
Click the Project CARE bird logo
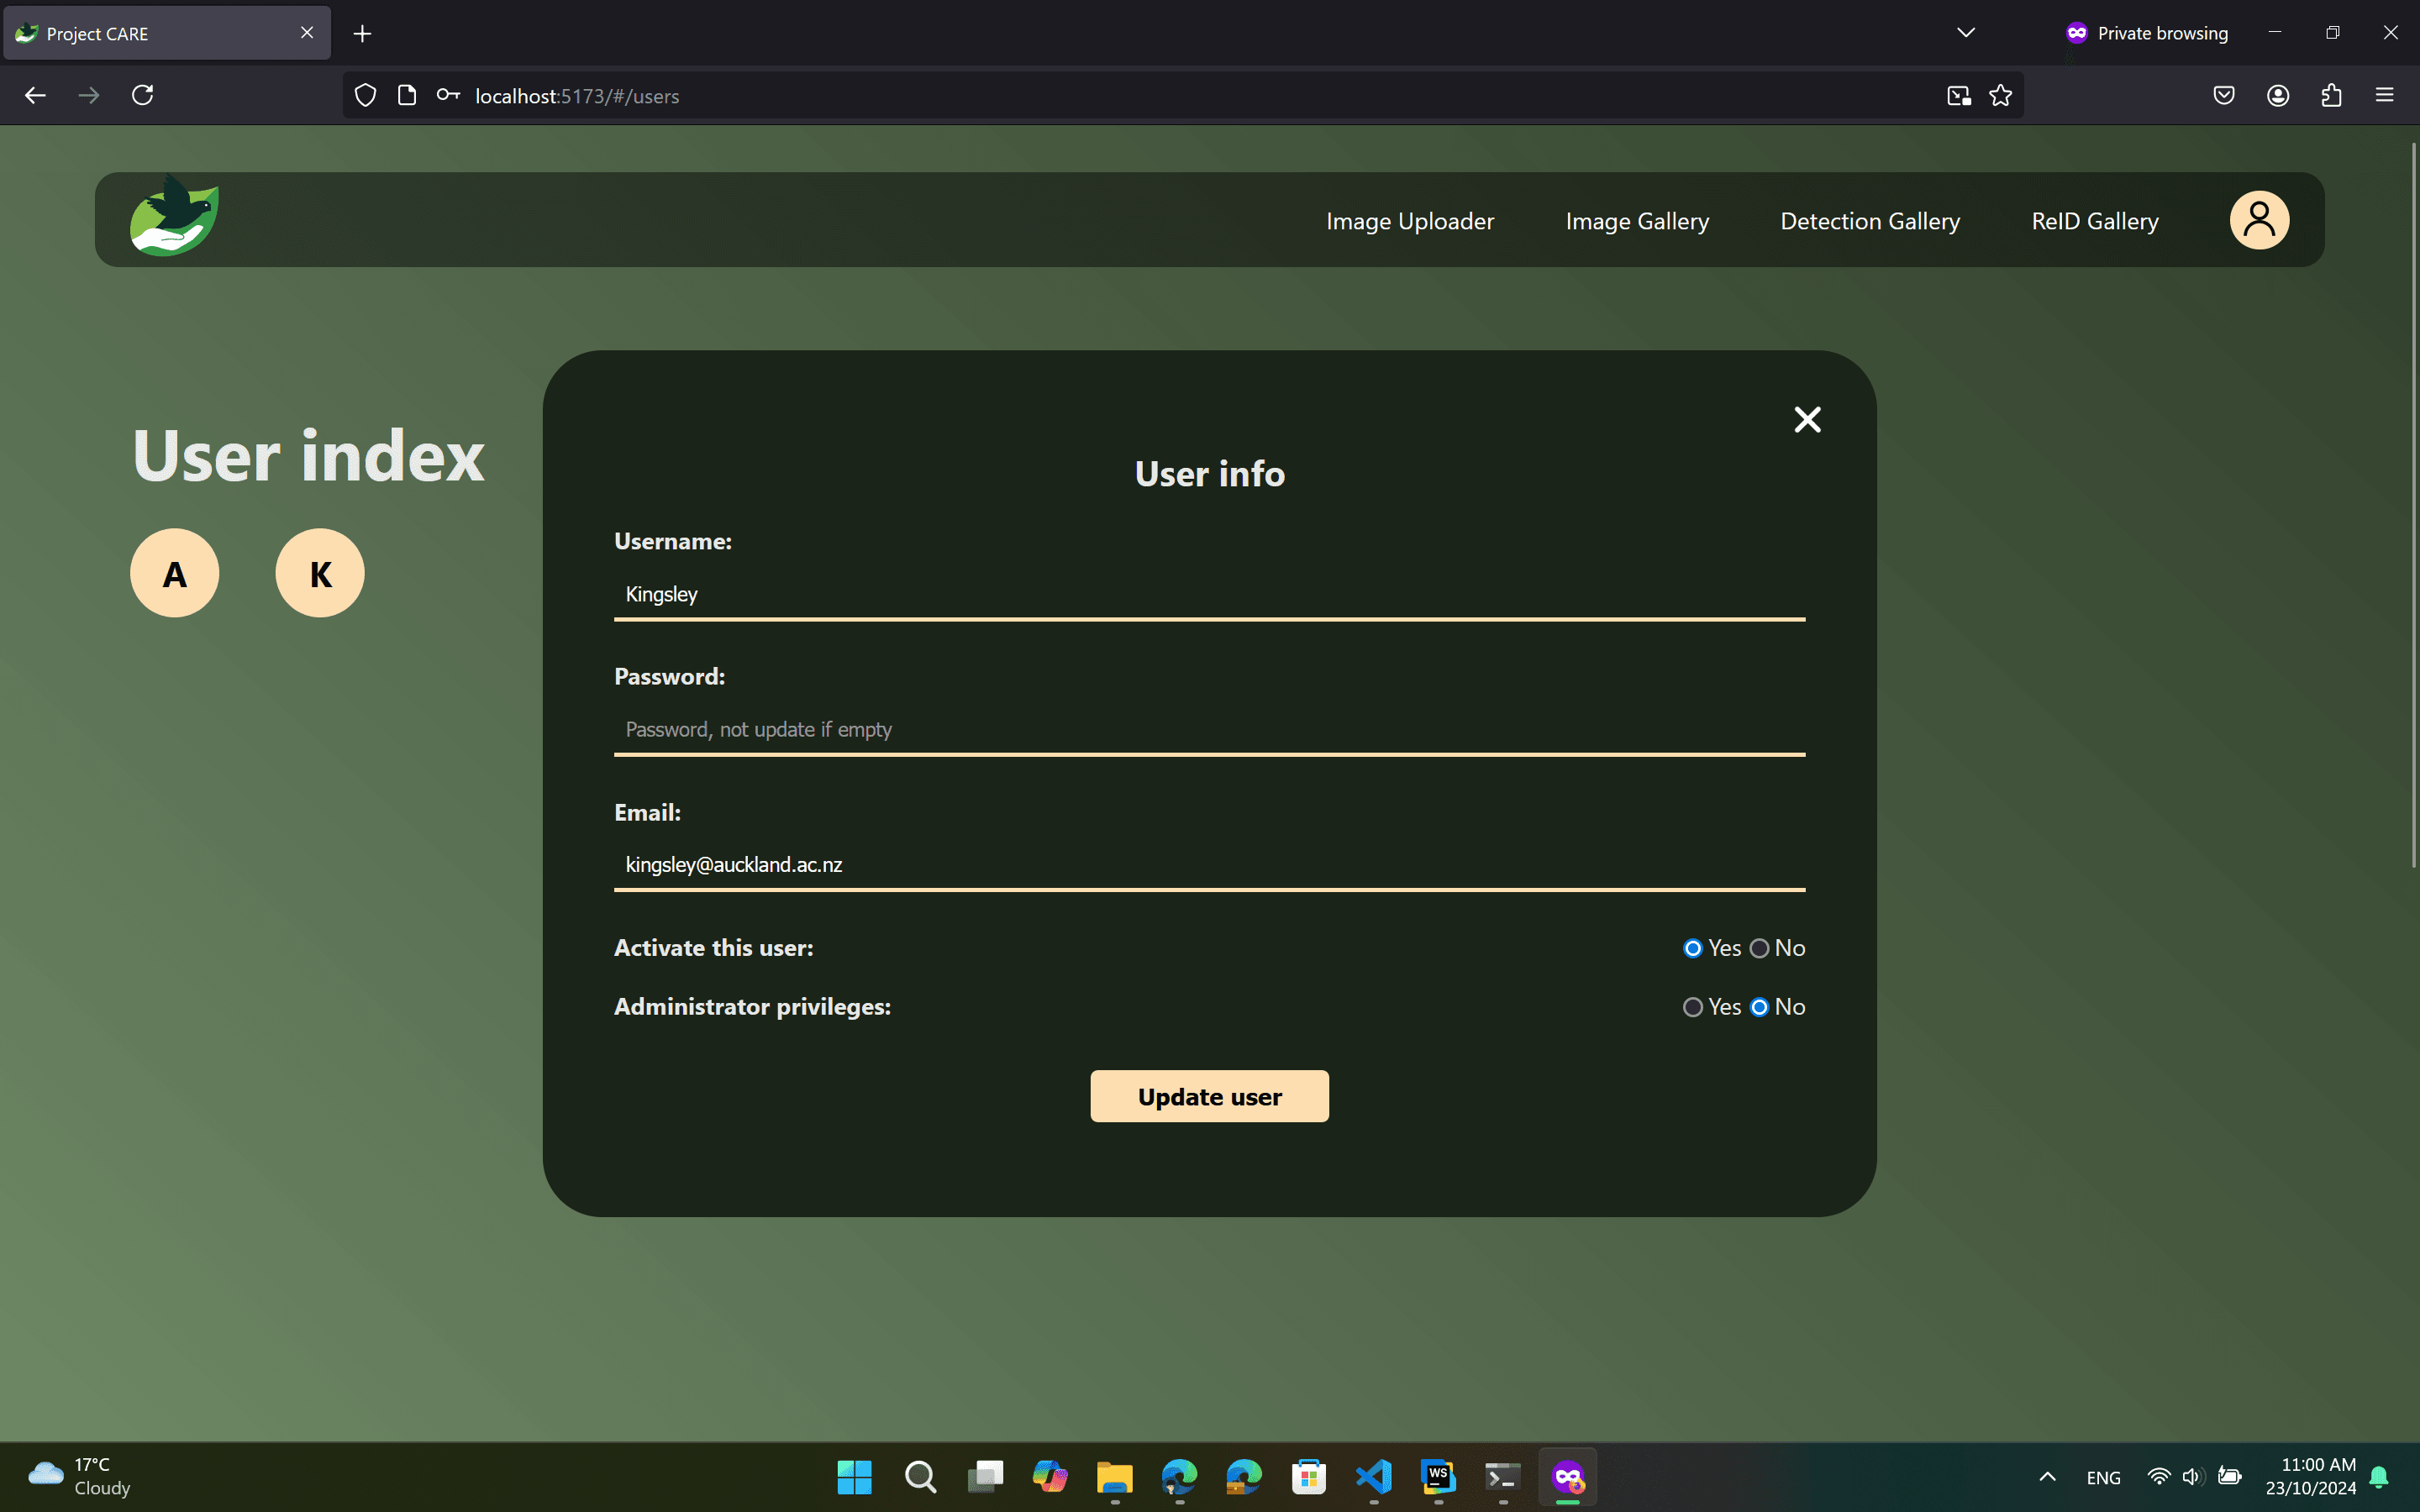(174, 217)
